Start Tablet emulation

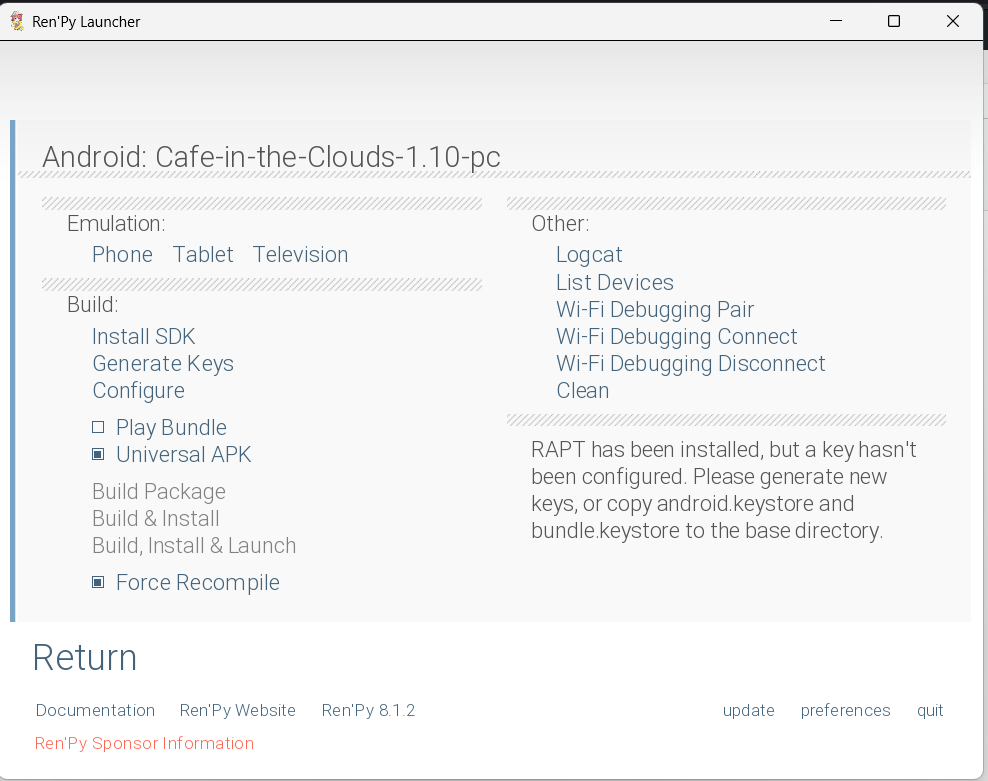click(203, 255)
